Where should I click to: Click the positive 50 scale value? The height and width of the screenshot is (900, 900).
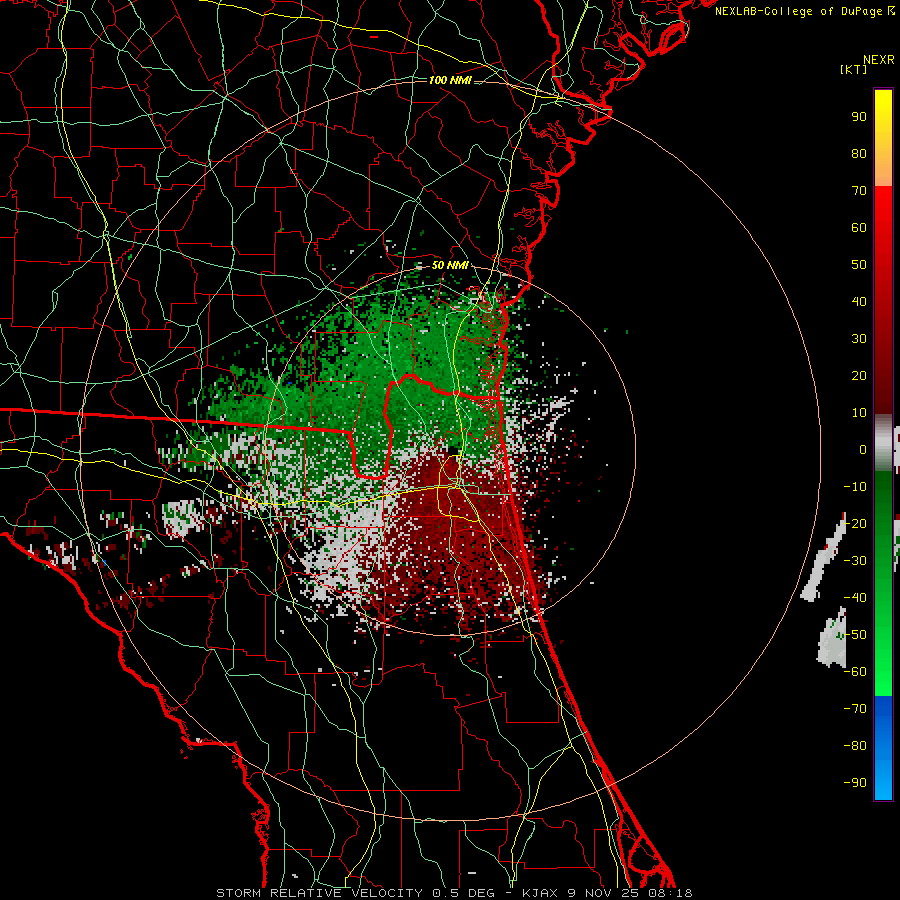point(859,265)
